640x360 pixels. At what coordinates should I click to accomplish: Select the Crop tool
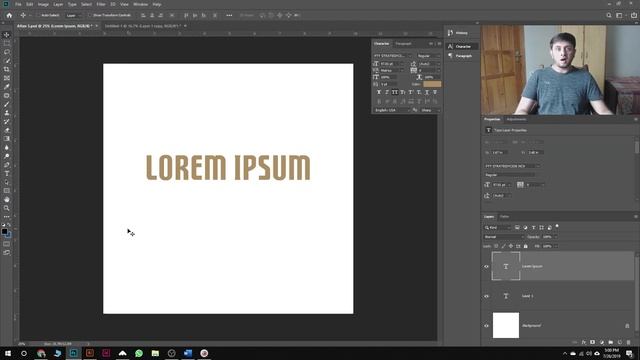[7, 69]
